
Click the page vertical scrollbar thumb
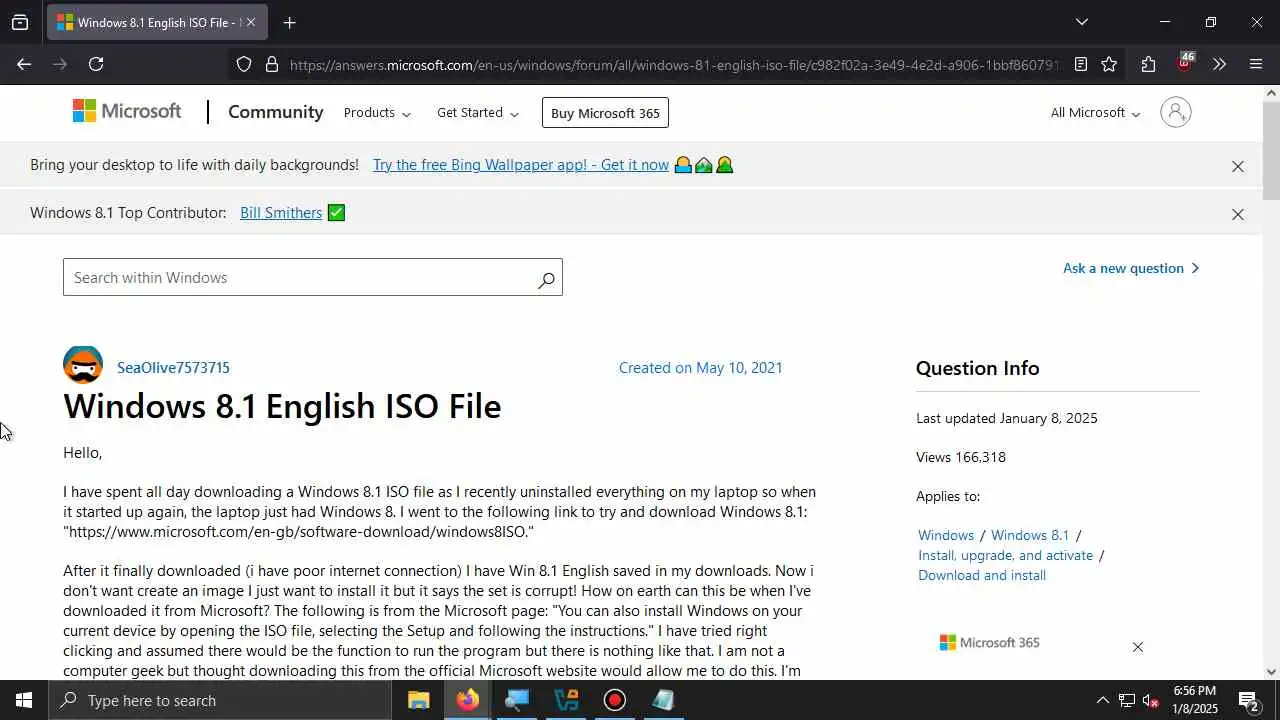[x=1271, y=152]
